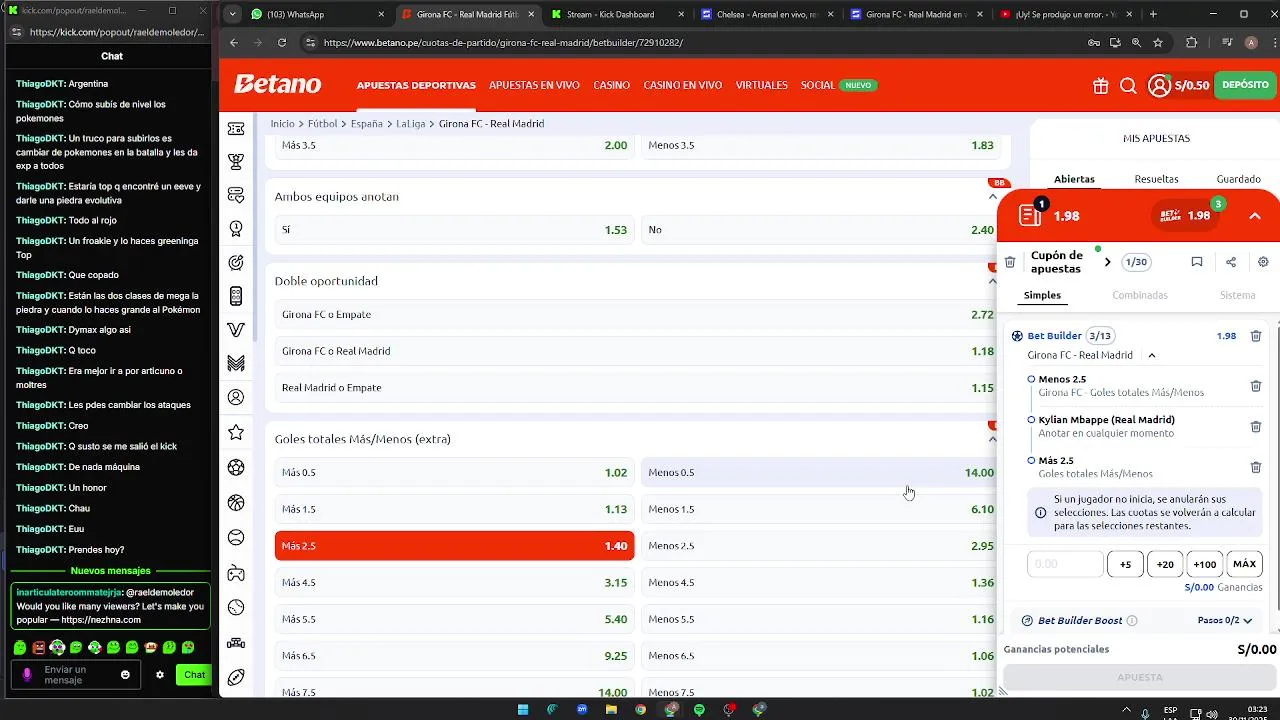1280x720 pixels.
Task: Add +20 to the stake
Action: [1165, 564]
